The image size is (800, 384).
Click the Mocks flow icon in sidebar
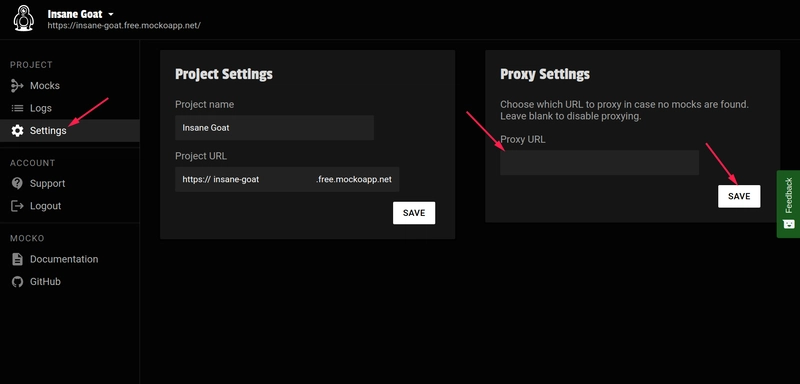(17, 86)
